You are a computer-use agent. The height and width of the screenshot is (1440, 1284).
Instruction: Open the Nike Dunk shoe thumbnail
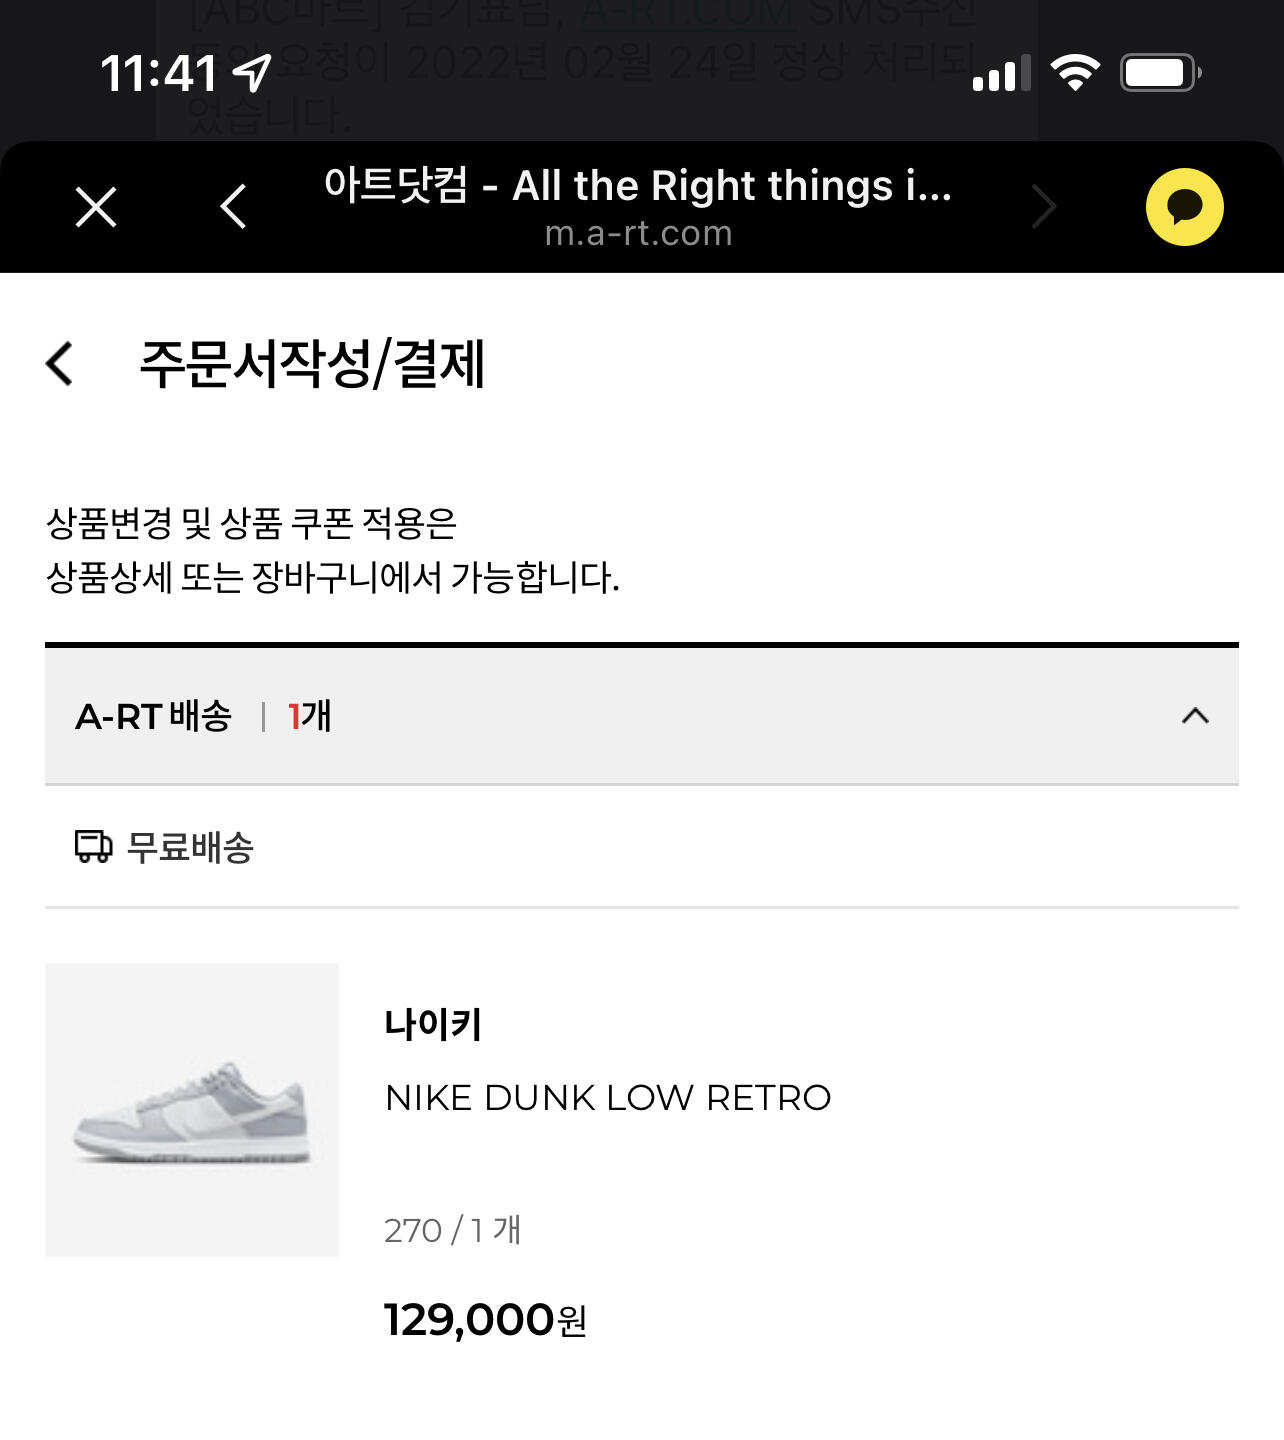192,1110
